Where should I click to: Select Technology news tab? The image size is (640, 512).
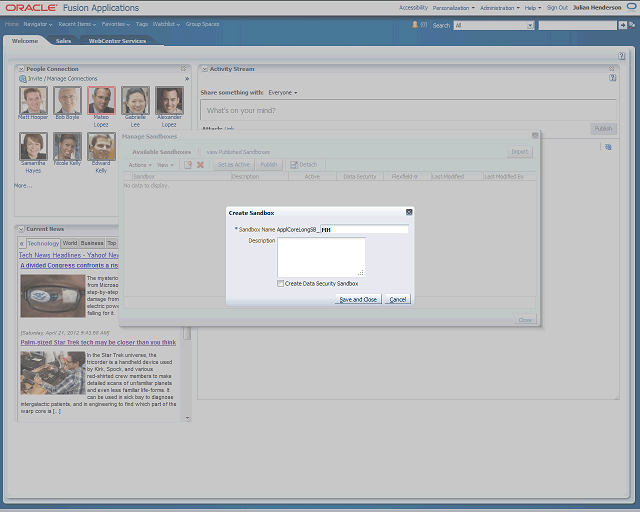(43, 243)
